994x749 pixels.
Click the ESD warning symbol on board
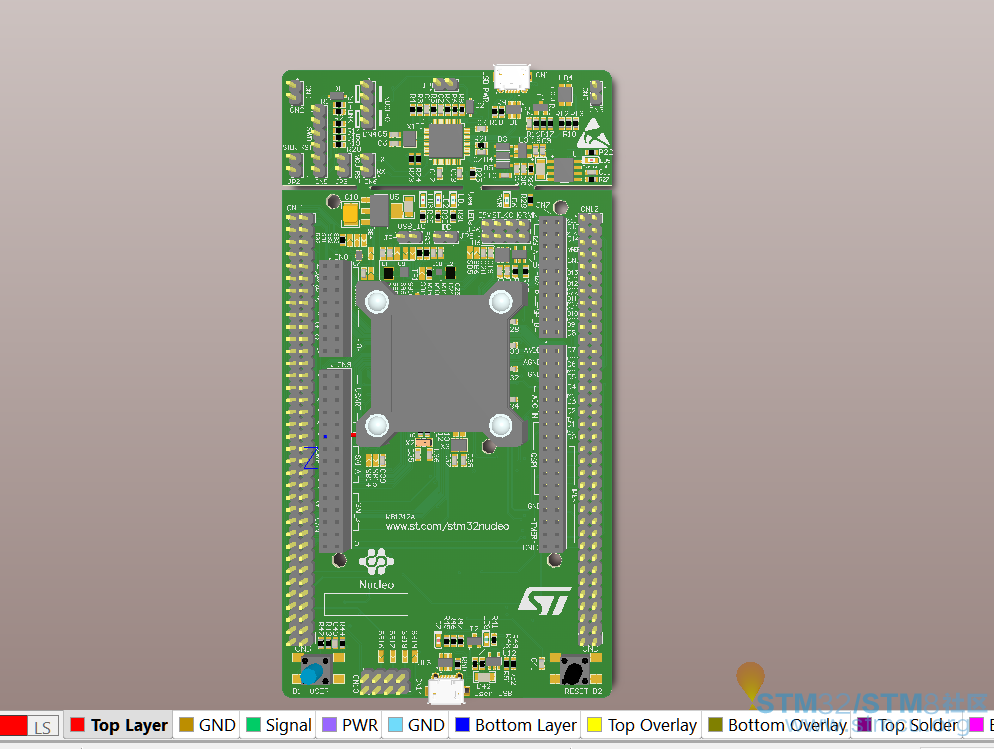(593, 133)
